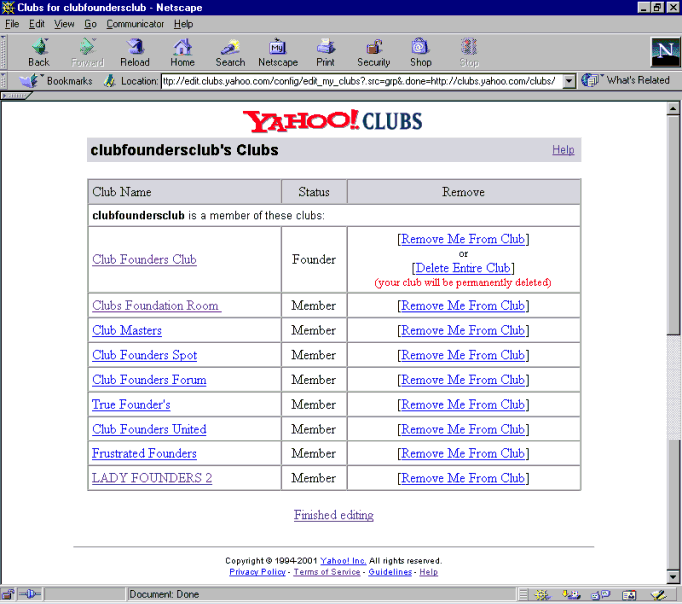Image resolution: width=682 pixels, height=604 pixels.
Task: Collapse the navigation toolbar with its left grip
Action: coord(3,52)
